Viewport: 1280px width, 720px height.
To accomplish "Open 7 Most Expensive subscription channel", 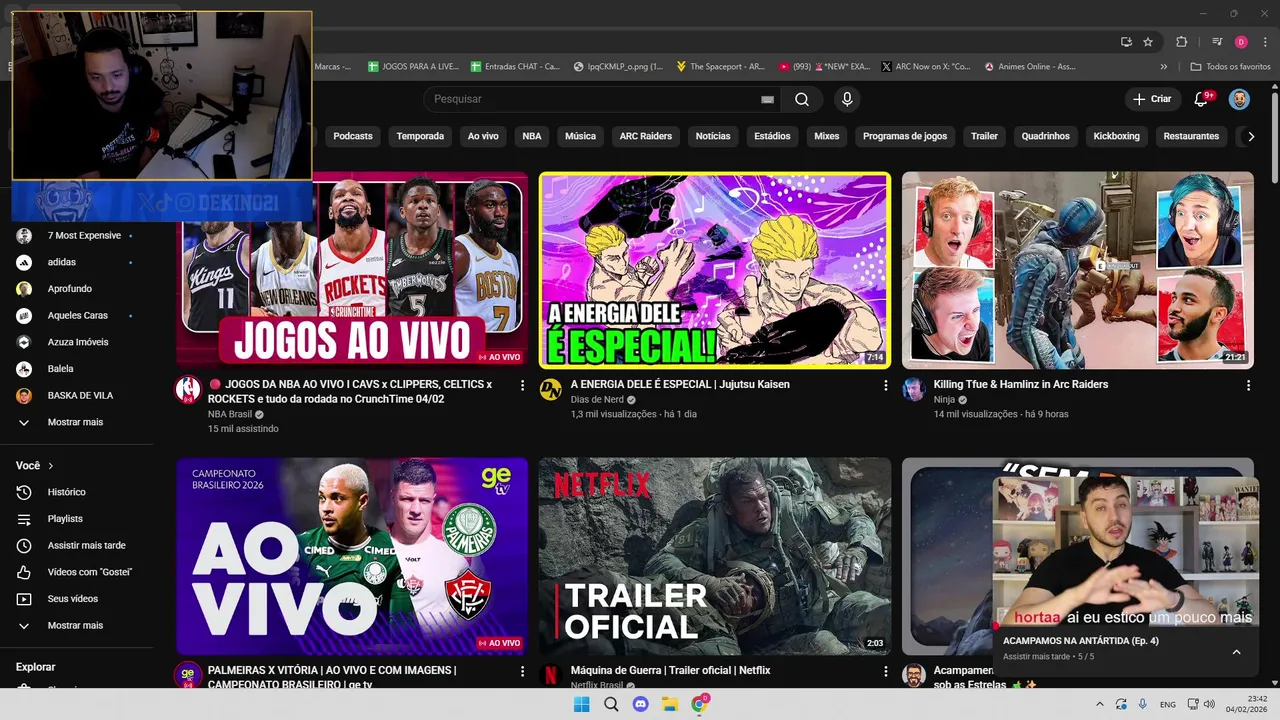I will [x=76, y=236].
